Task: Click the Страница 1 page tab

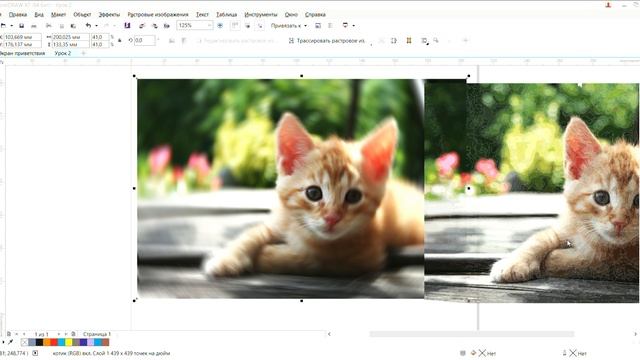Action: tap(97, 334)
